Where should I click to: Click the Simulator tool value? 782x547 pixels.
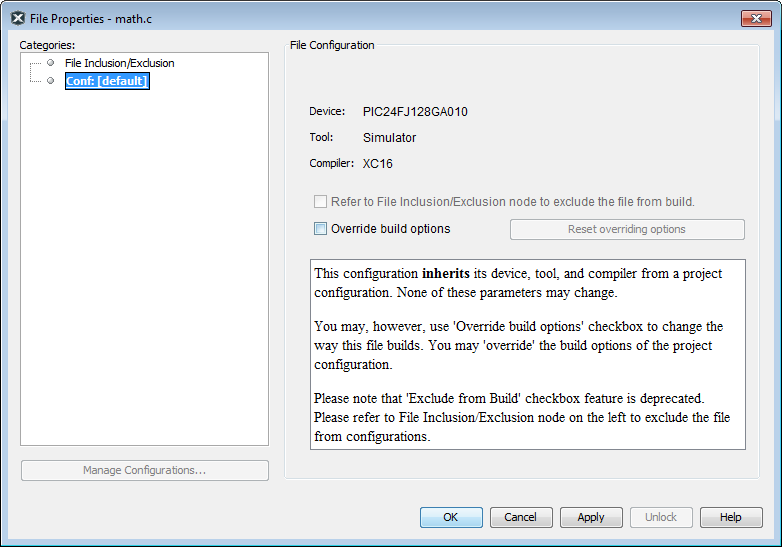tap(389, 138)
